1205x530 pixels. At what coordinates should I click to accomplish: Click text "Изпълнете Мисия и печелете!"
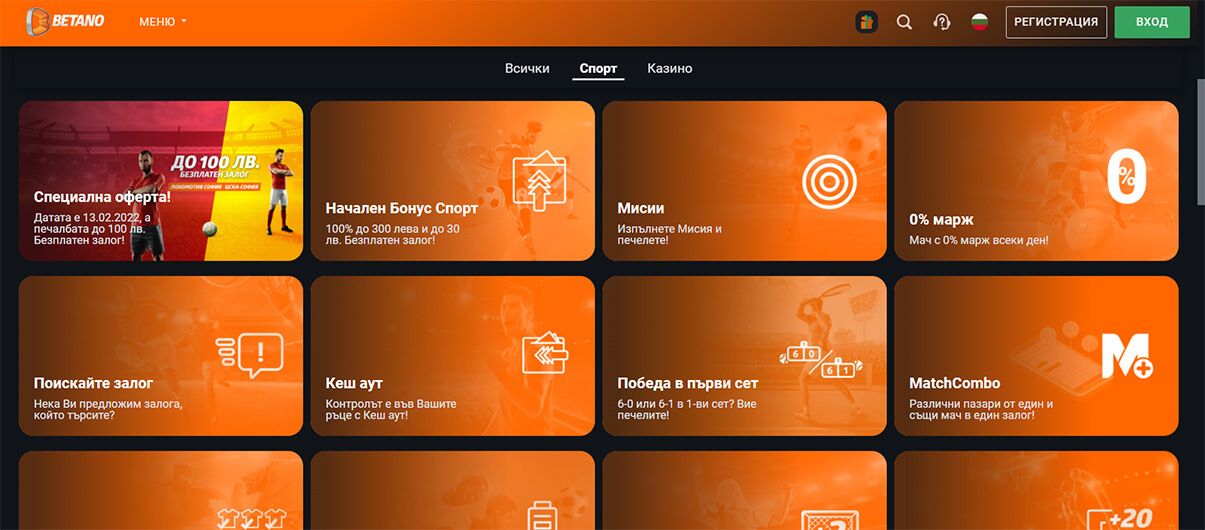pyautogui.click(x=670, y=235)
